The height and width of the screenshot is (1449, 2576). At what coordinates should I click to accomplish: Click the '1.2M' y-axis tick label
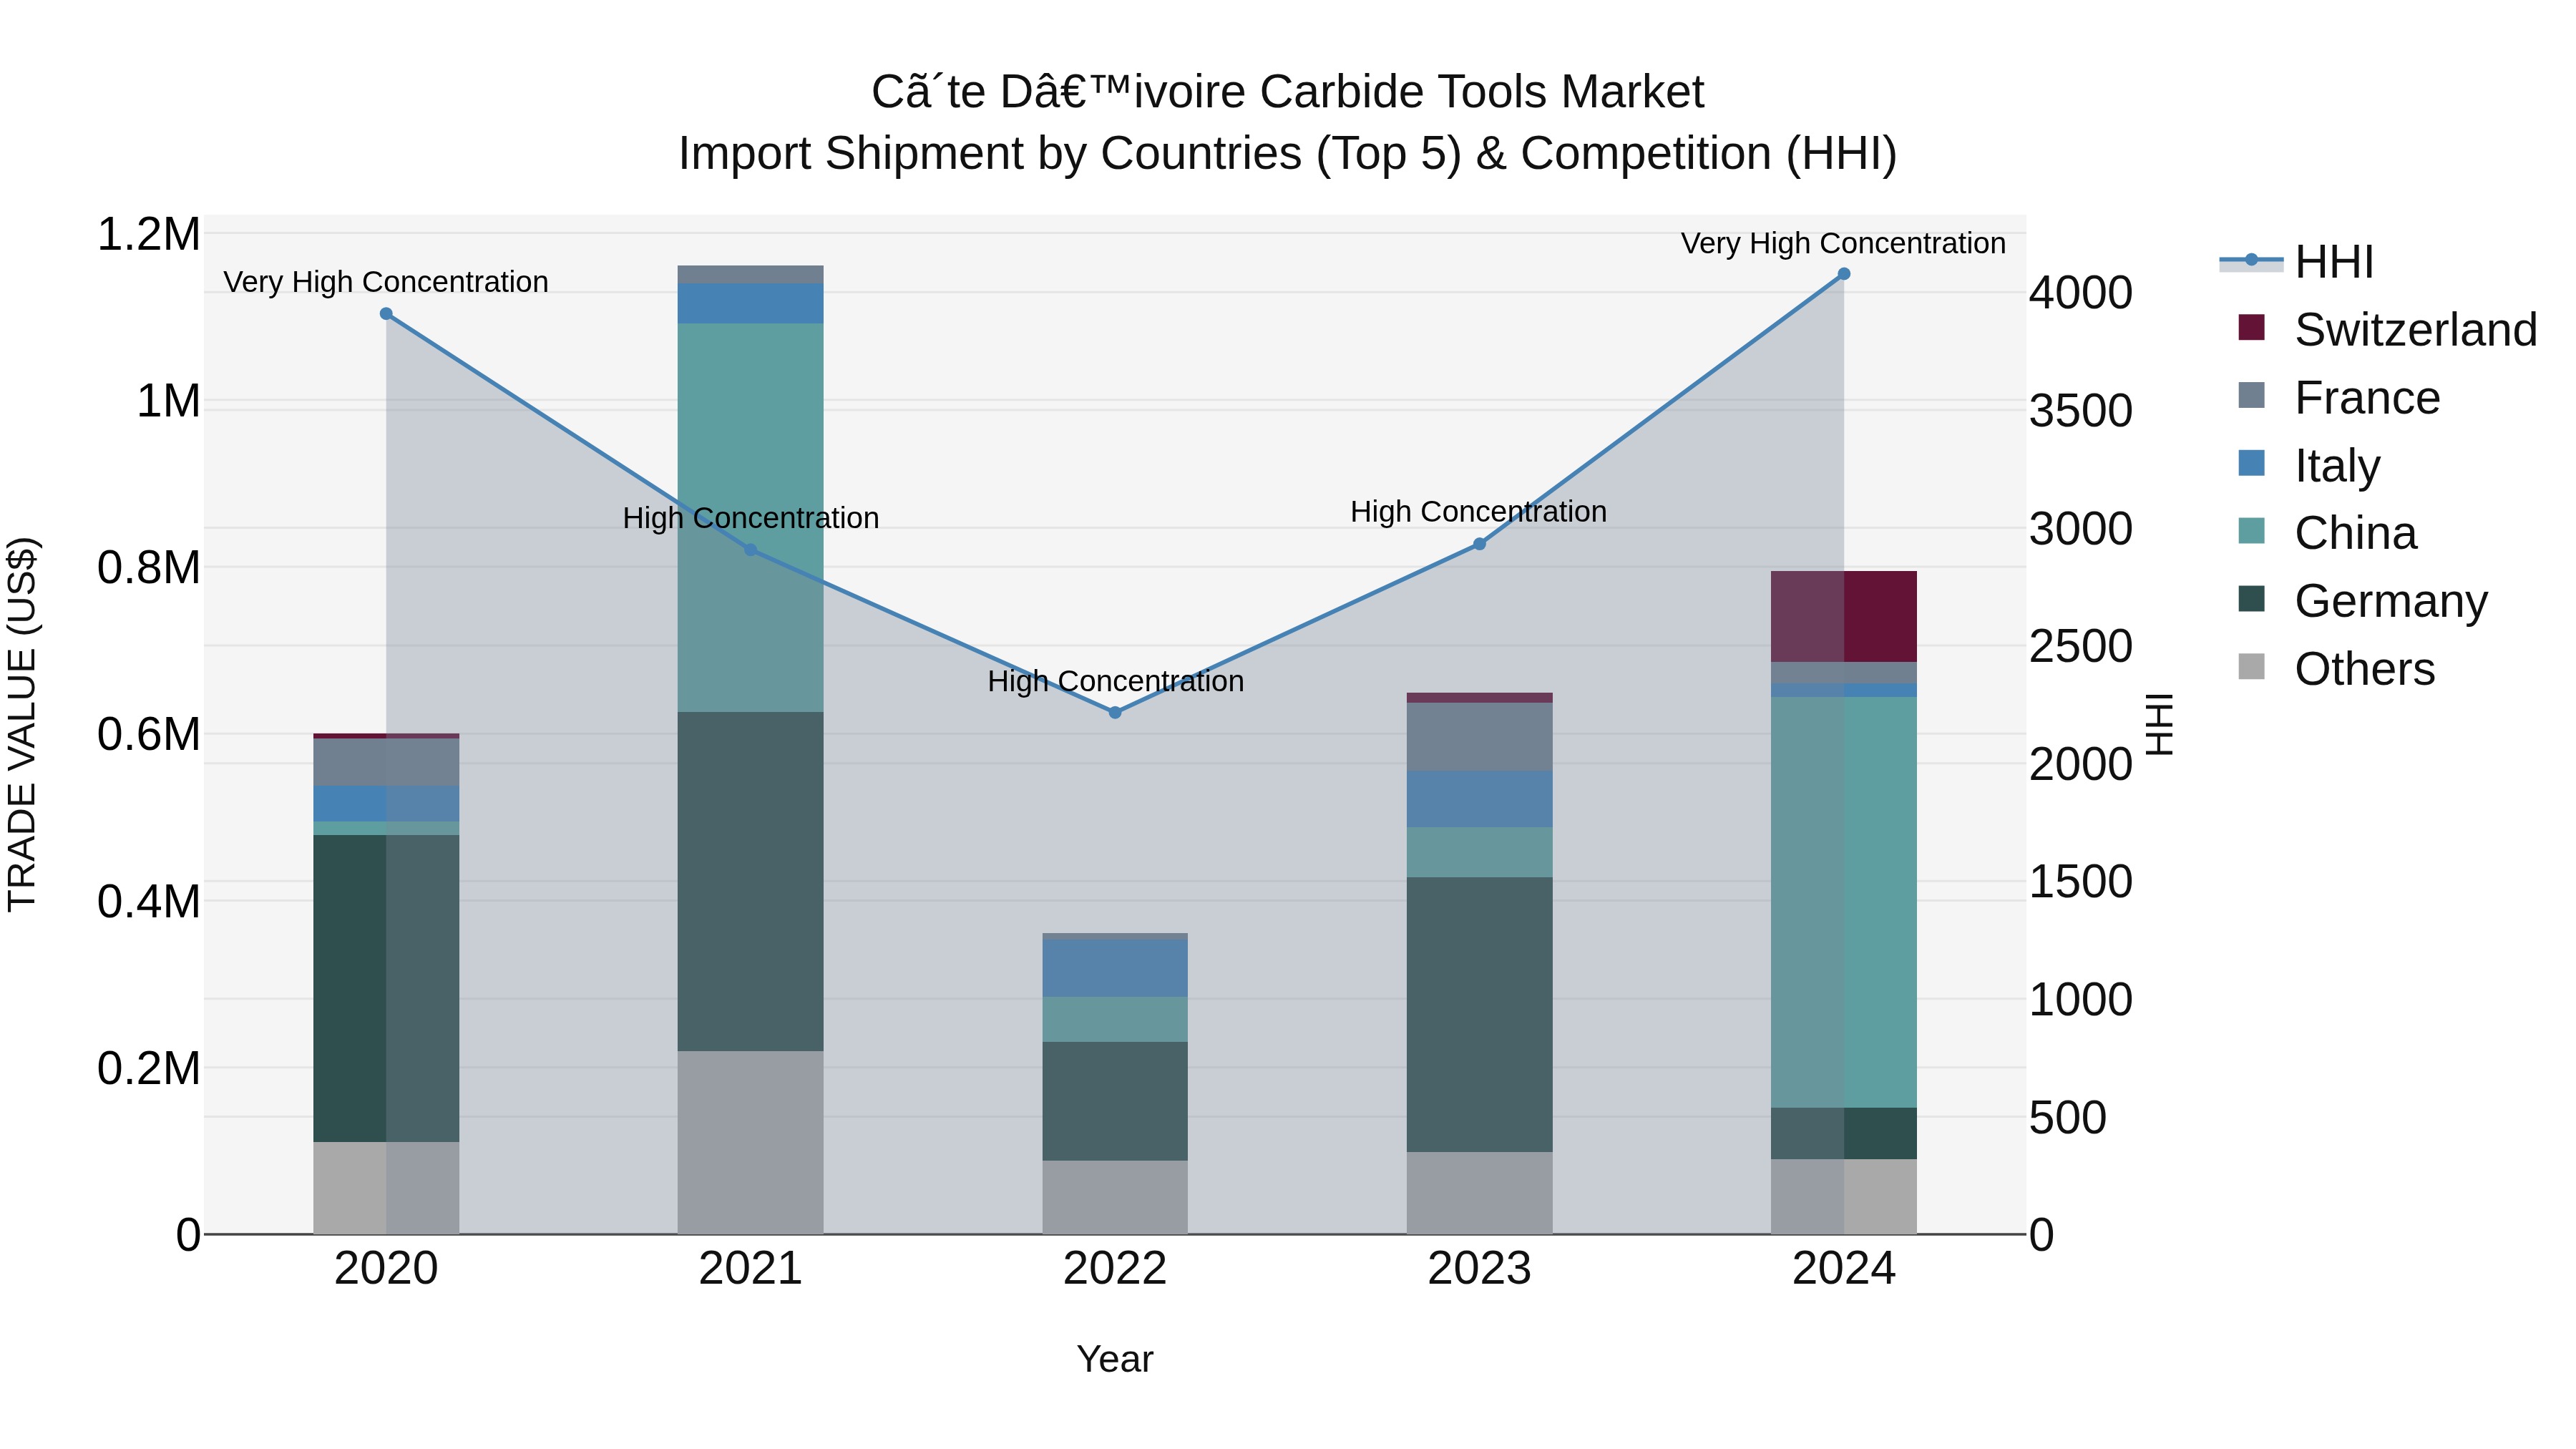click(x=149, y=235)
